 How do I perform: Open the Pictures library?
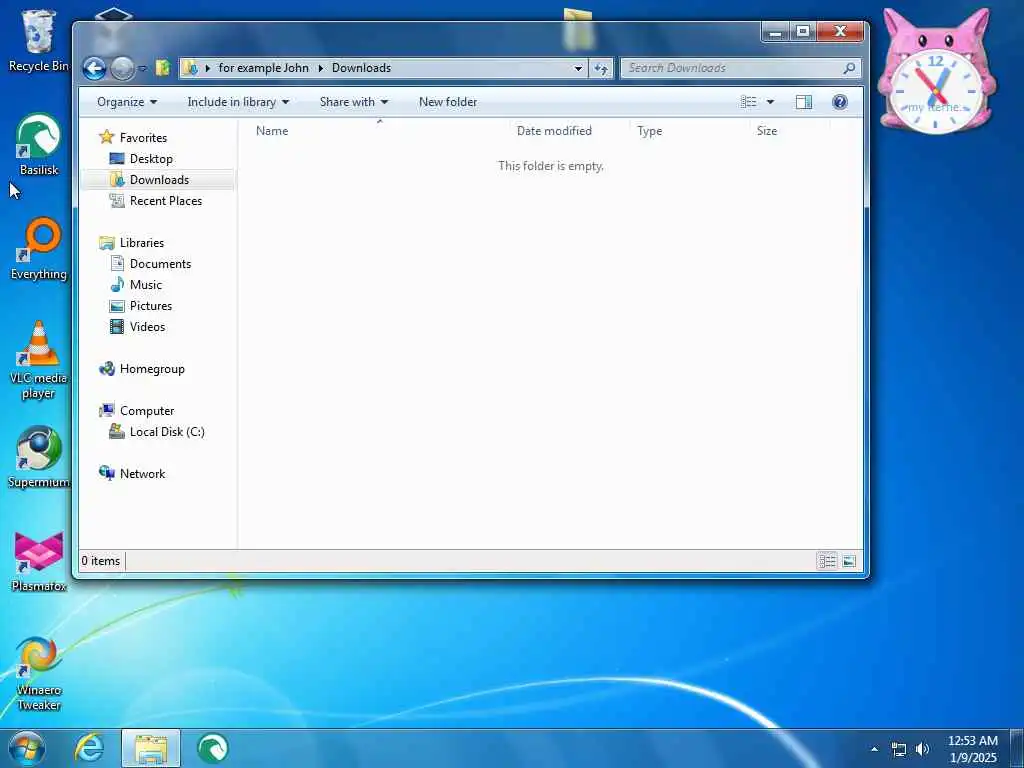tap(141, 306)
